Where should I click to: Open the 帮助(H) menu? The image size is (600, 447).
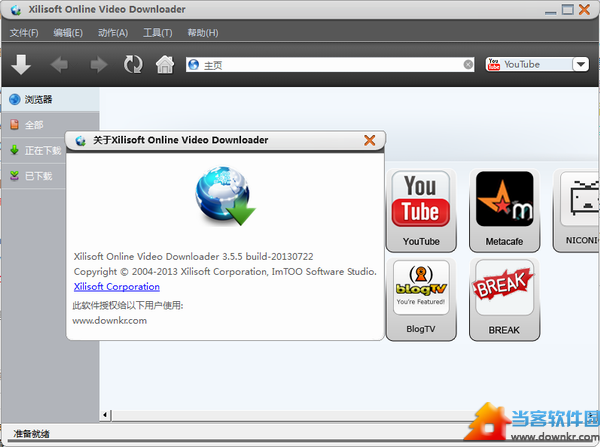pyautogui.click(x=203, y=33)
